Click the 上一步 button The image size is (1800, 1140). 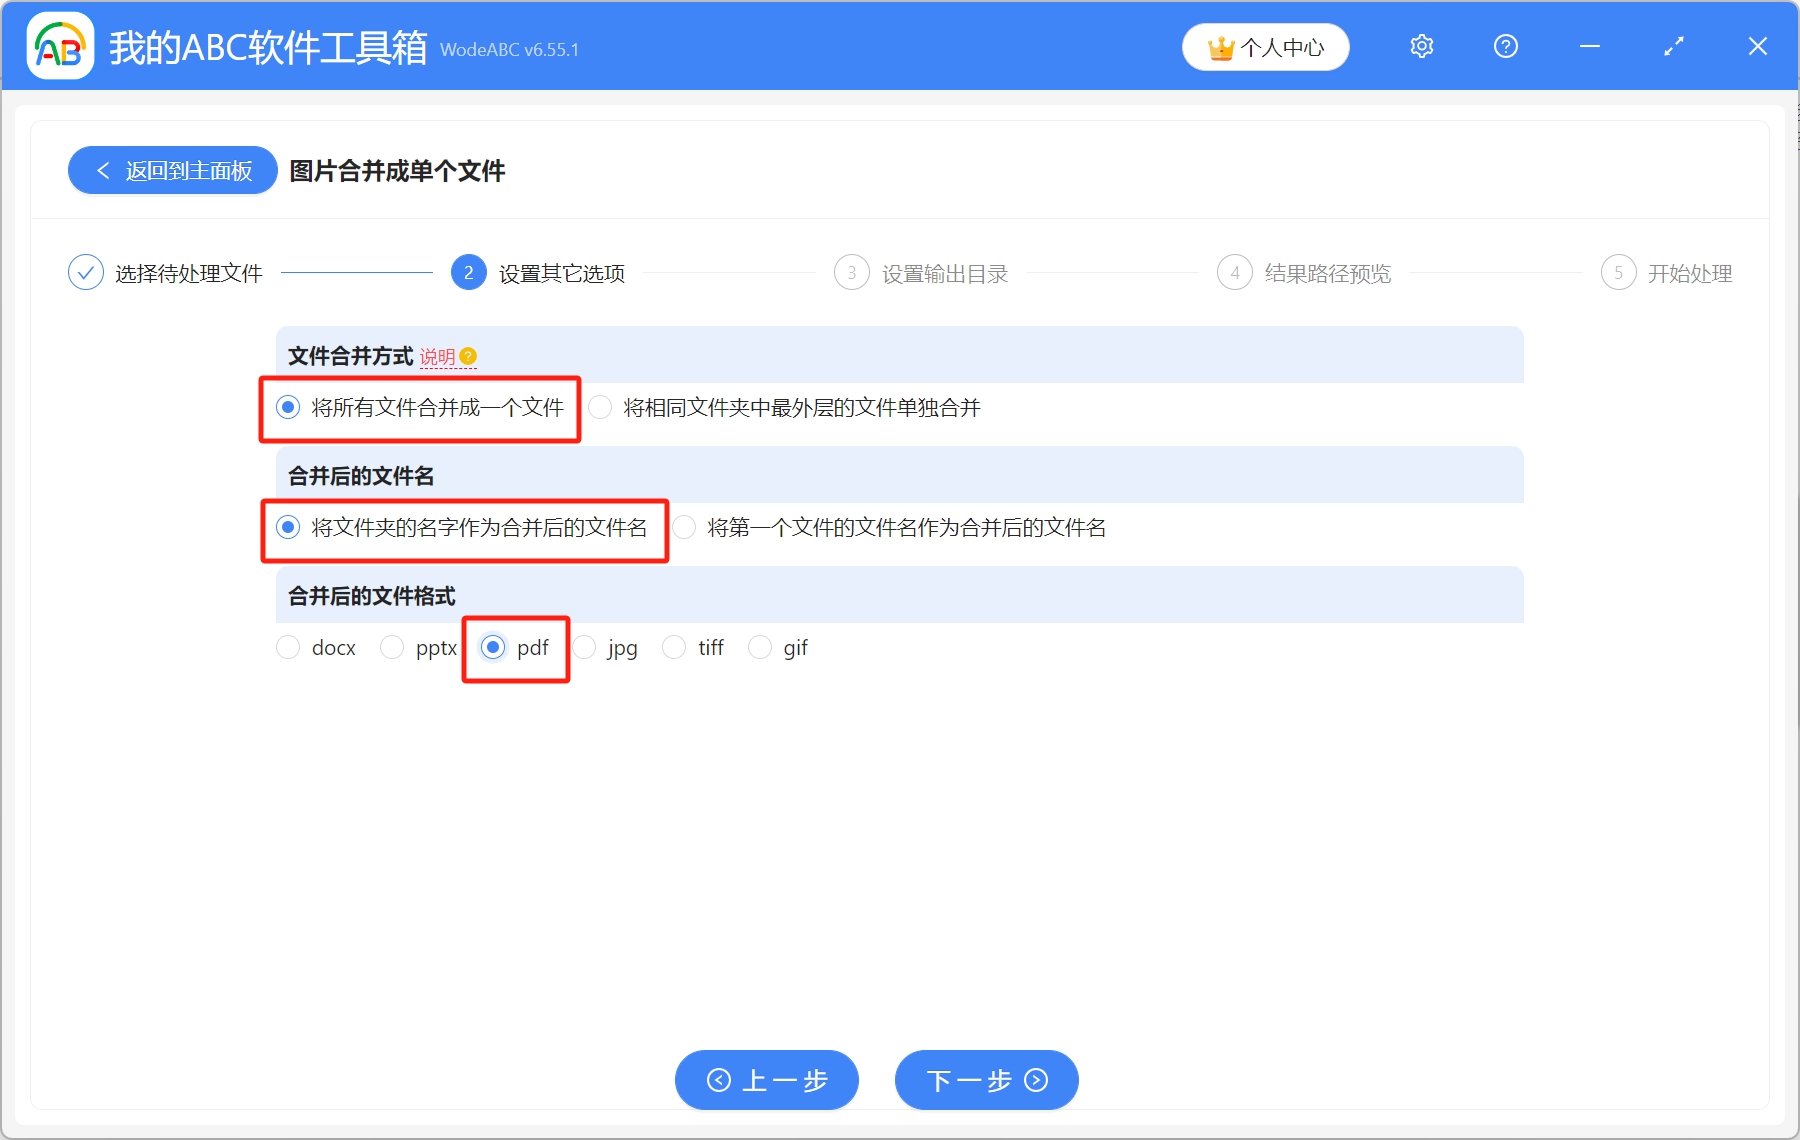pyautogui.click(x=766, y=1080)
